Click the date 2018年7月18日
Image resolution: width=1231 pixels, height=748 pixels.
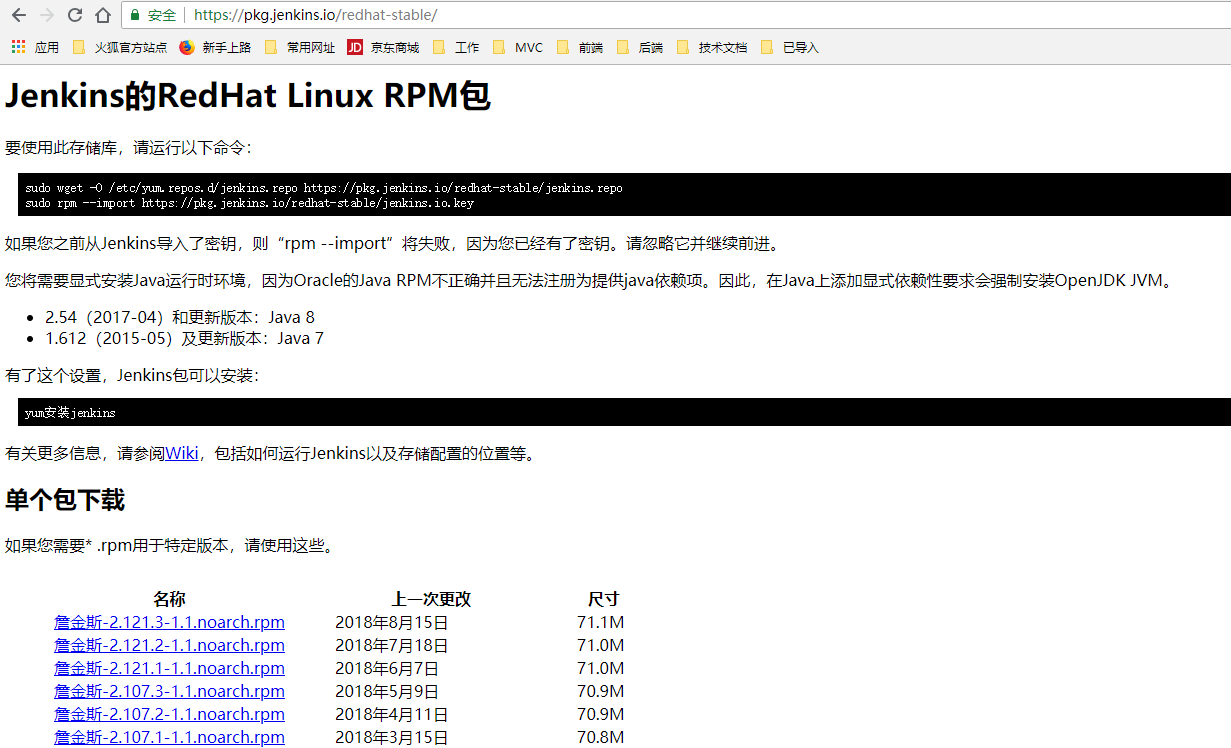click(x=392, y=645)
